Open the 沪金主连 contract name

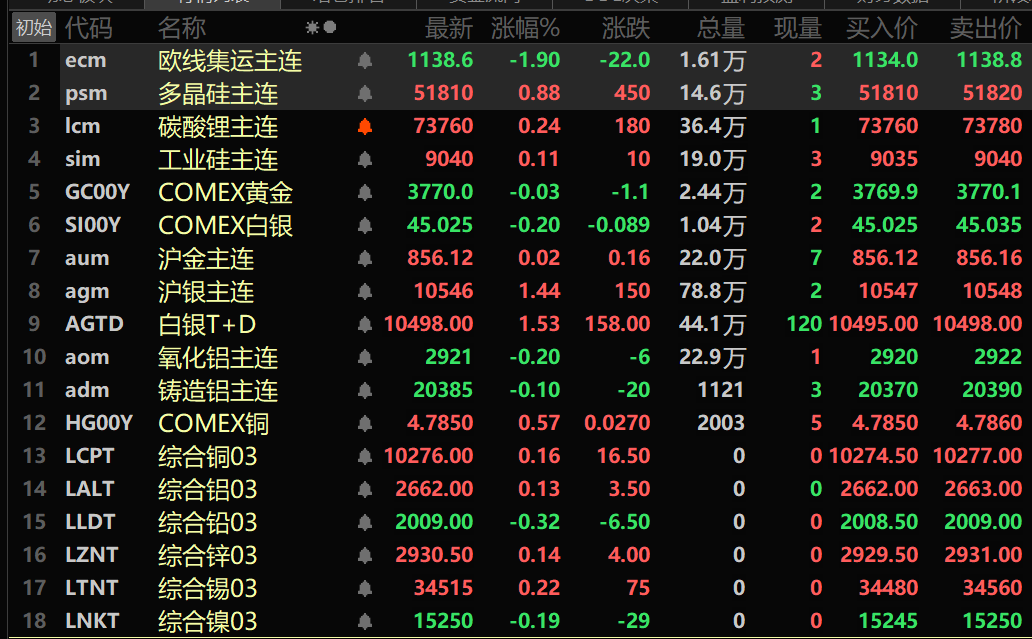click(x=206, y=259)
